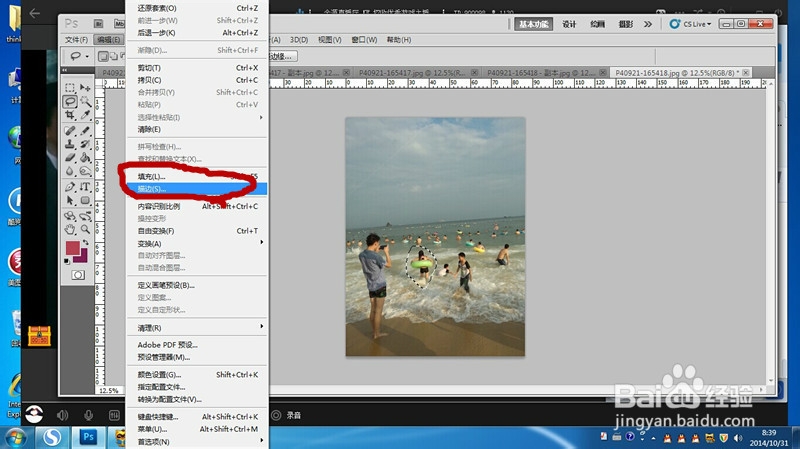
Task: Choose 后退一步(K) menu item
Action: pyautogui.click(x=197, y=33)
